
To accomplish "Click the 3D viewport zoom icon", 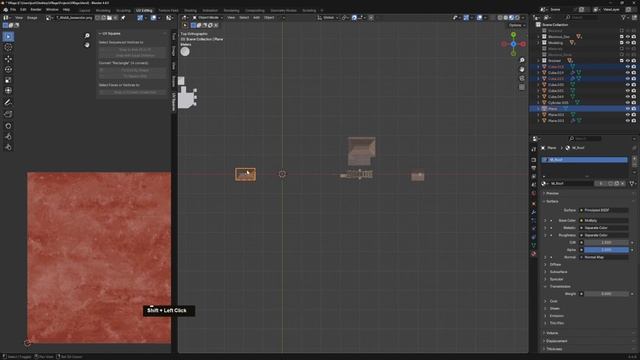I will tap(522, 60).
